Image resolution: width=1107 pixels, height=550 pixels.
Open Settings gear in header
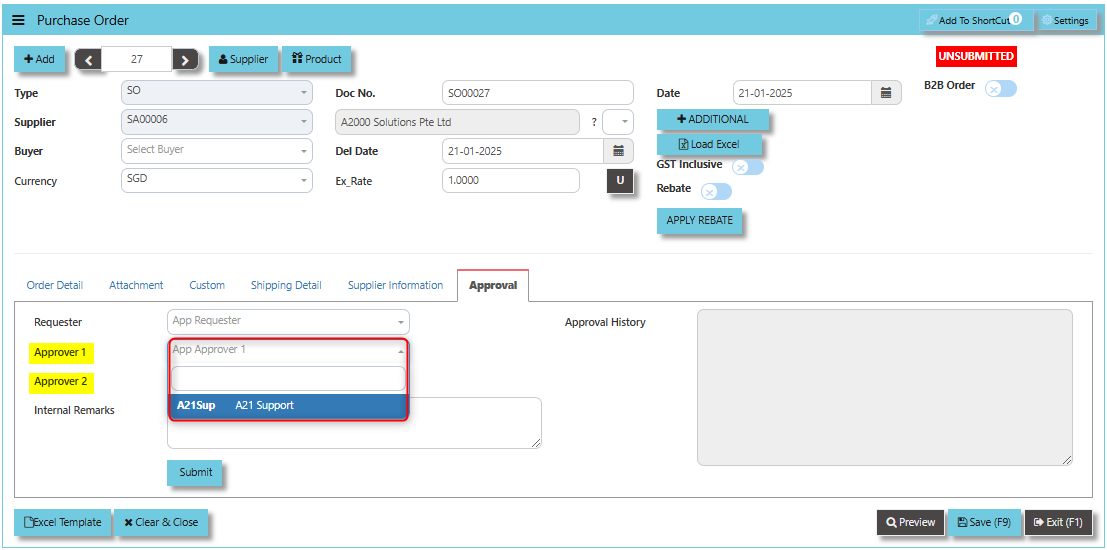click(1064, 20)
